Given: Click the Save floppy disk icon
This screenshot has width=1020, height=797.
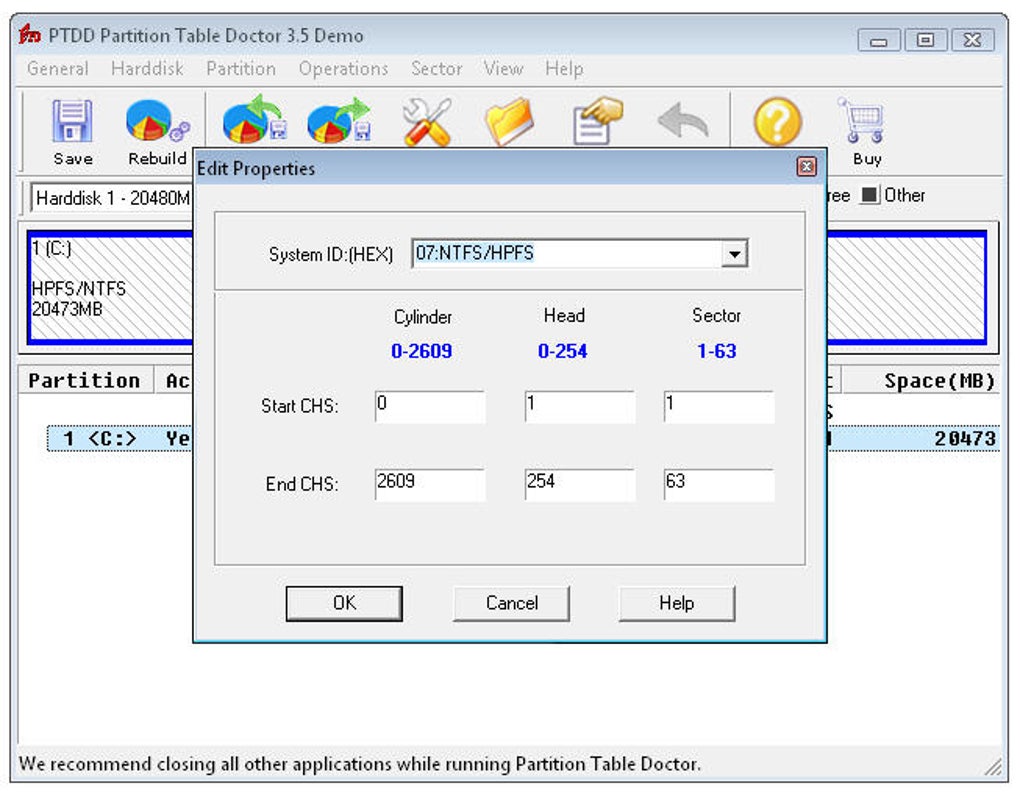Looking at the screenshot, I should tap(72, 121).
